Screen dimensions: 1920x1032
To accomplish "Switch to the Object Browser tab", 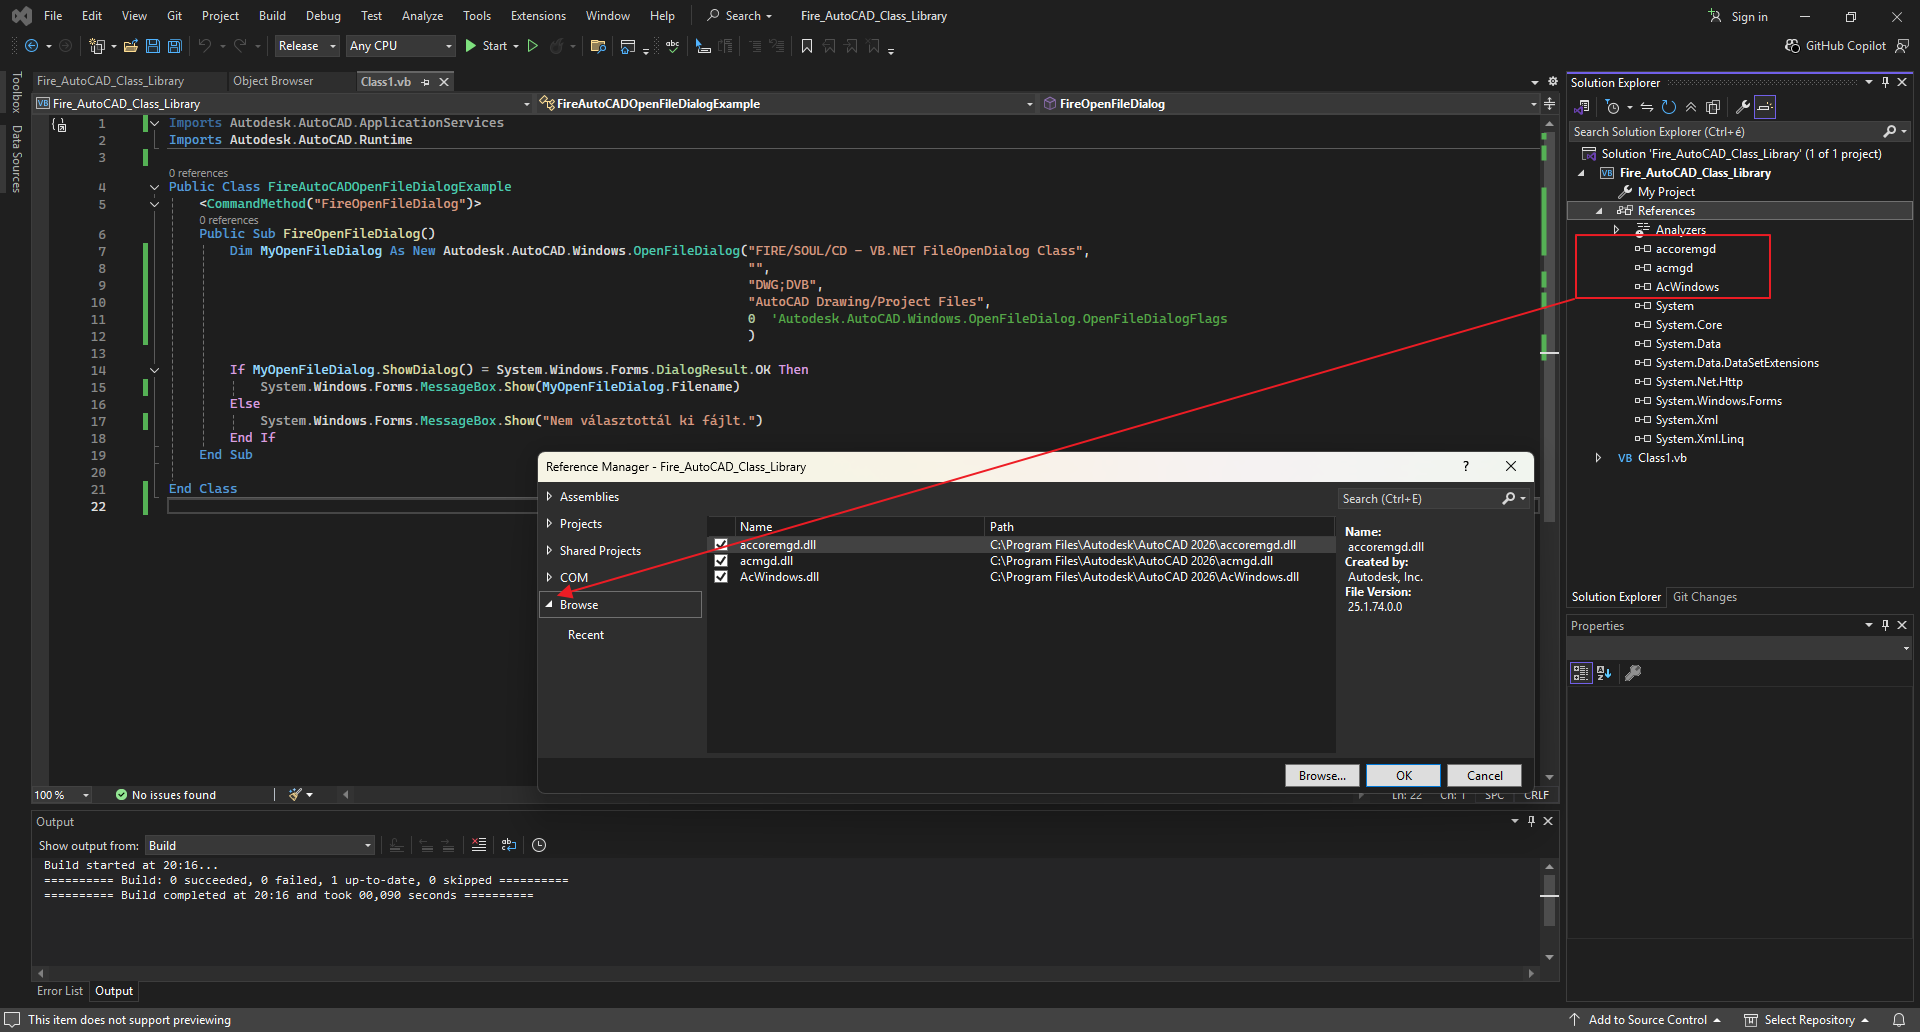I will 273,81.
